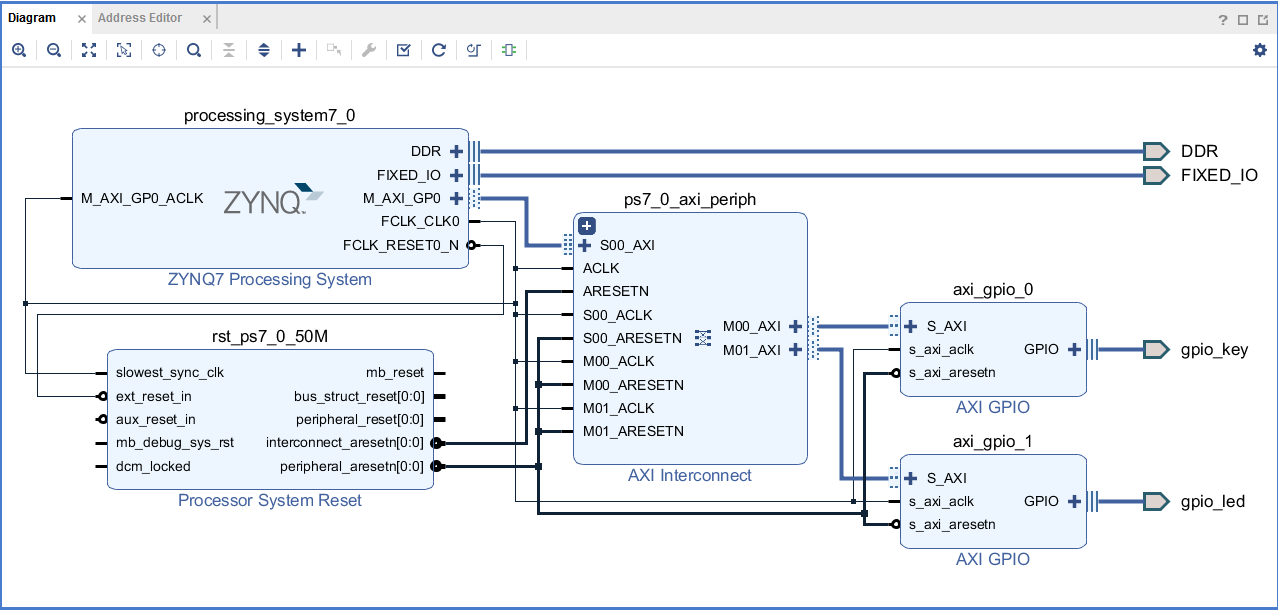Select the Diagram tab
The height and width of the screenshot is (611, 1278).
click(x=31, y=17)
